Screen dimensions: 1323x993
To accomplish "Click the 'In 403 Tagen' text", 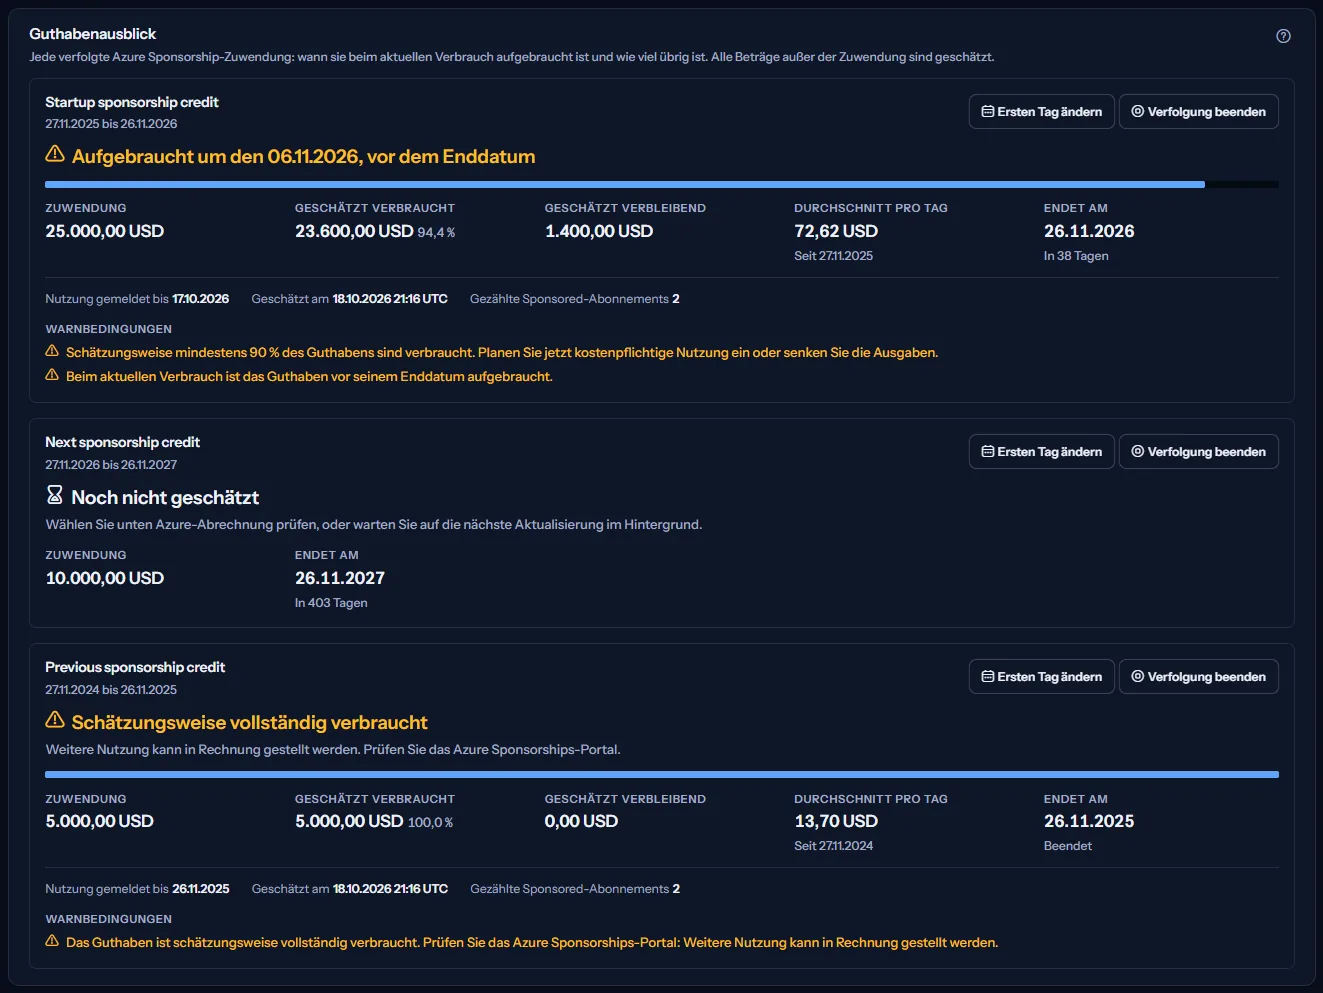I will click(331, 603).
